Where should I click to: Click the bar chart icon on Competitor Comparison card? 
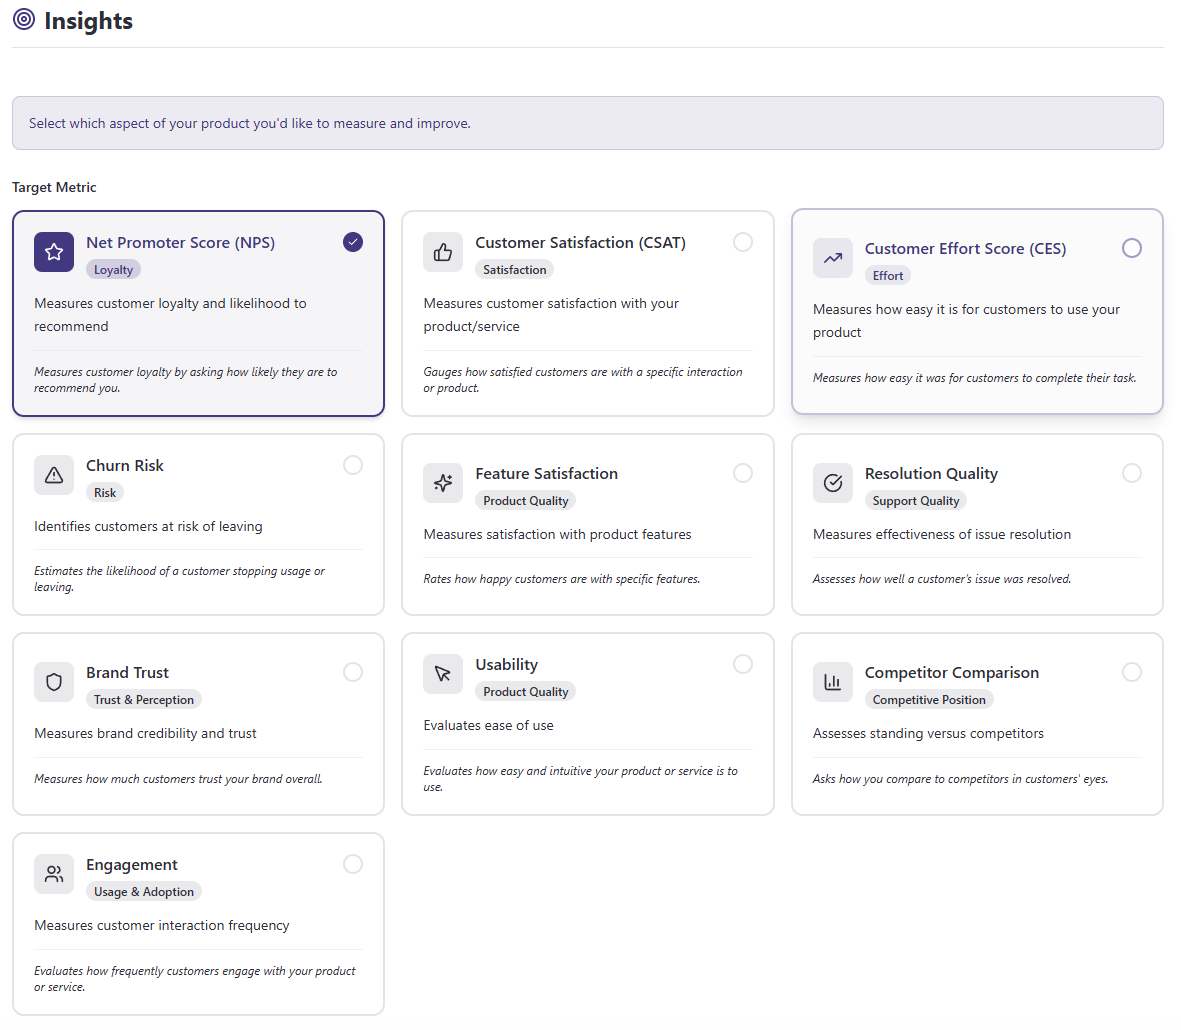coord(832,681)
